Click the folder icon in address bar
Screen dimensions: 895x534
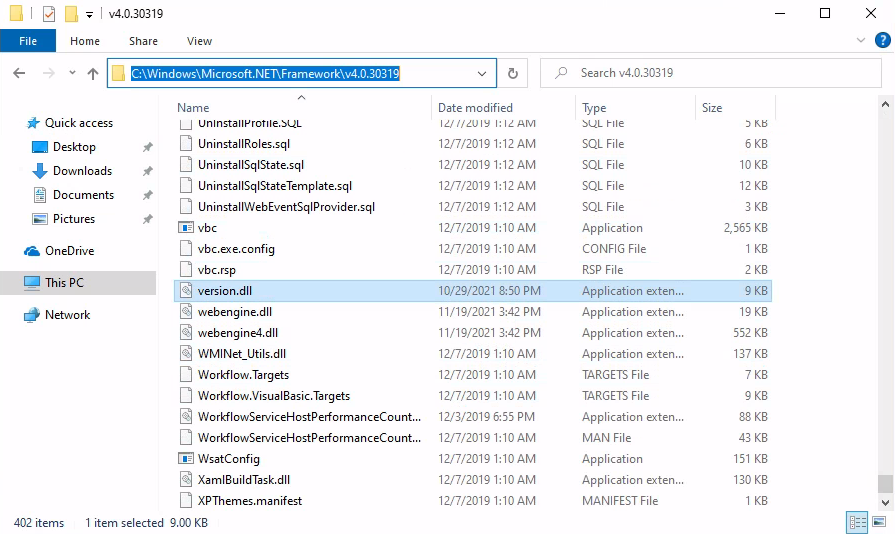coord(118,73)
